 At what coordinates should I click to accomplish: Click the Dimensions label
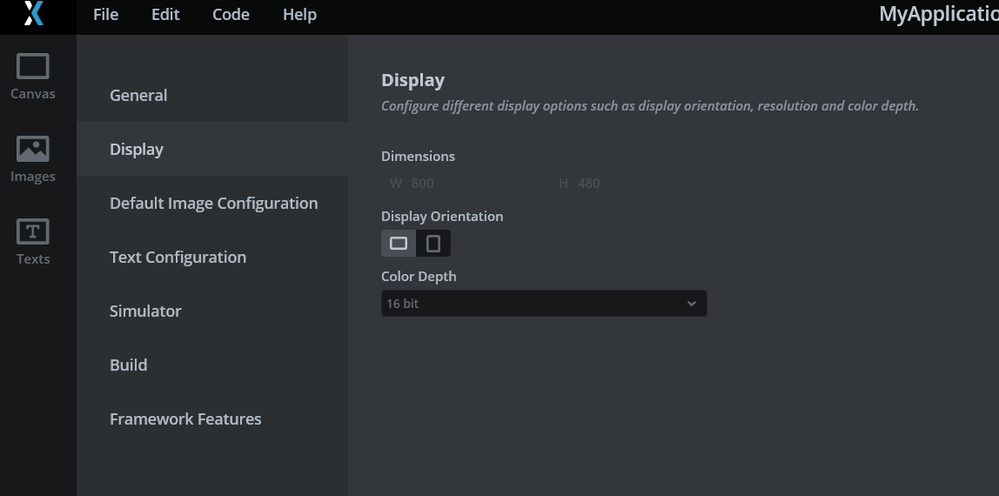(418, 156)
